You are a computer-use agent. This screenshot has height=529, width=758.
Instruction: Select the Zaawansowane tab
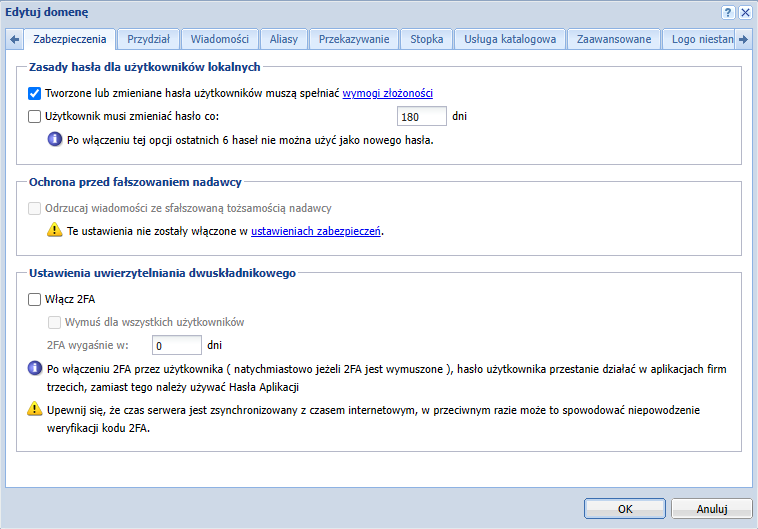coord(614,39)
